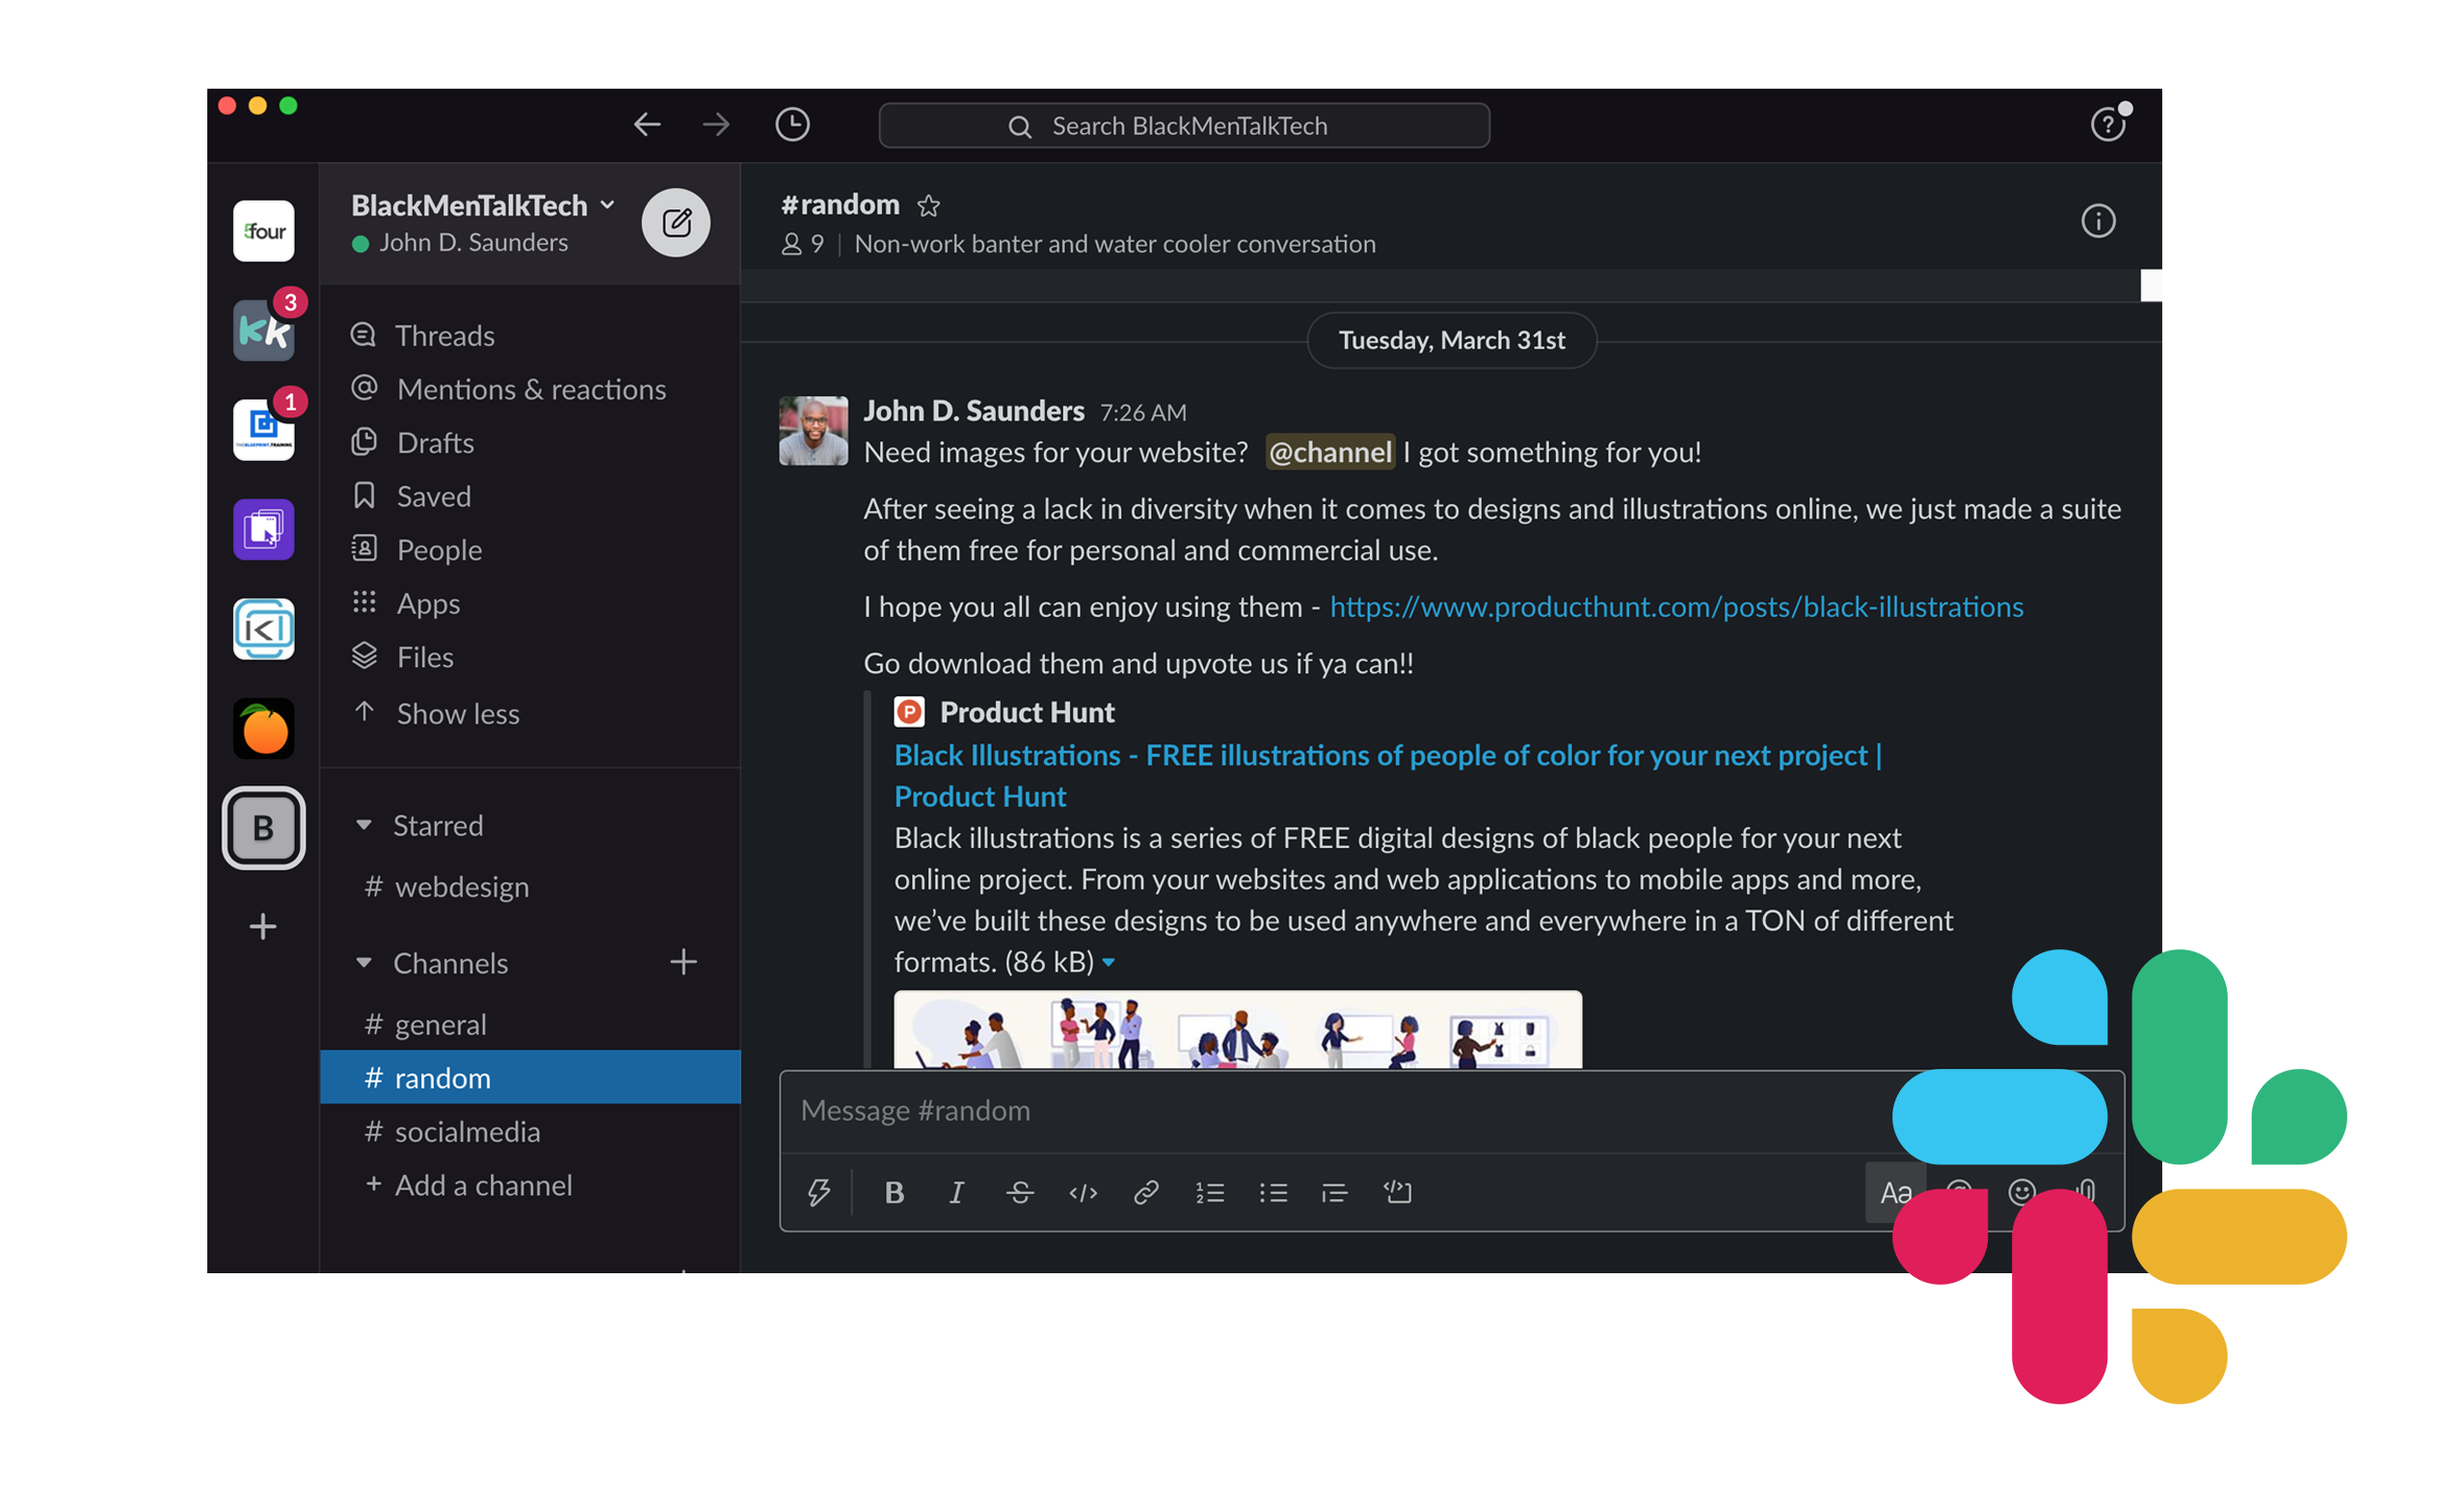This screenshot has width=2464, height=1492.
Task: Open Apps
Action: (530, 604)
